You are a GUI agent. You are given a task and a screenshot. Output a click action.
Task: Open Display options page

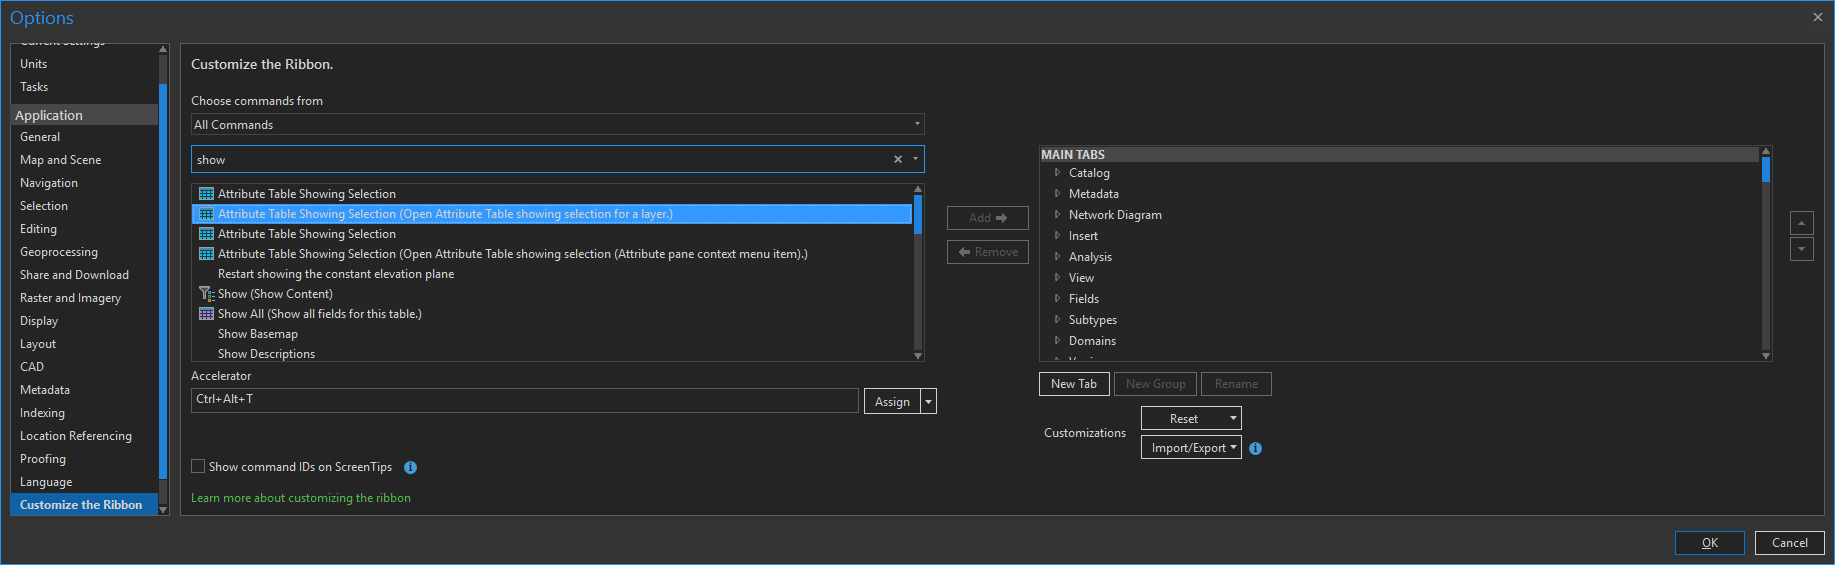84,321
